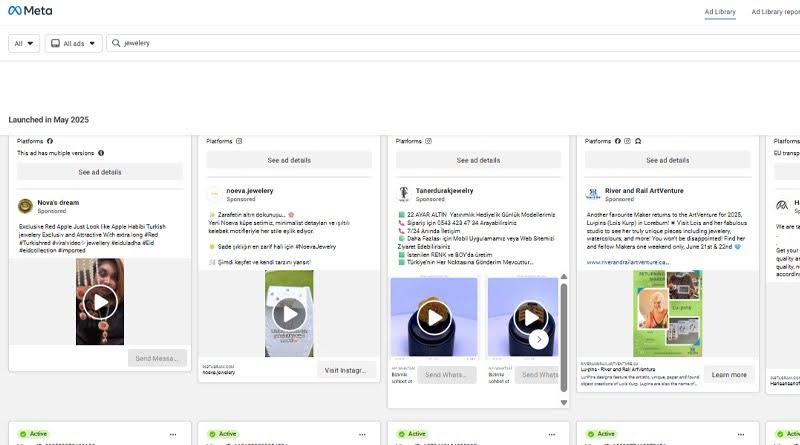Open www.riverandrailartventure.ca link

tap(628, 262)
